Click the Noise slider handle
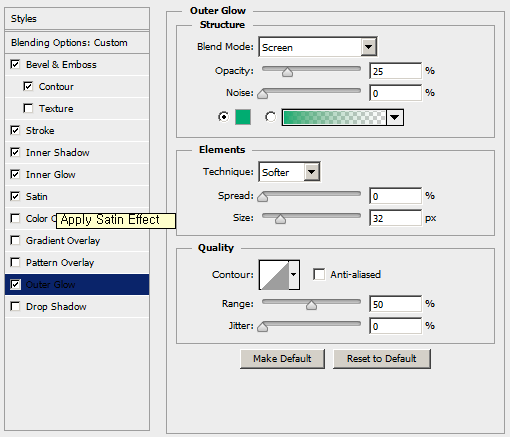 (x=263, y=94)
